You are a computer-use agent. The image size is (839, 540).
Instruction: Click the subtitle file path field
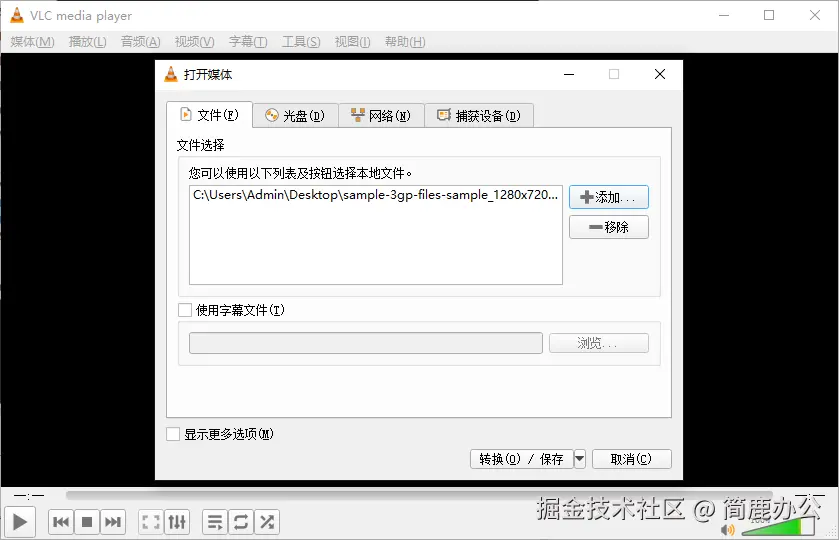pyautogui.click(x=366, y=343)
